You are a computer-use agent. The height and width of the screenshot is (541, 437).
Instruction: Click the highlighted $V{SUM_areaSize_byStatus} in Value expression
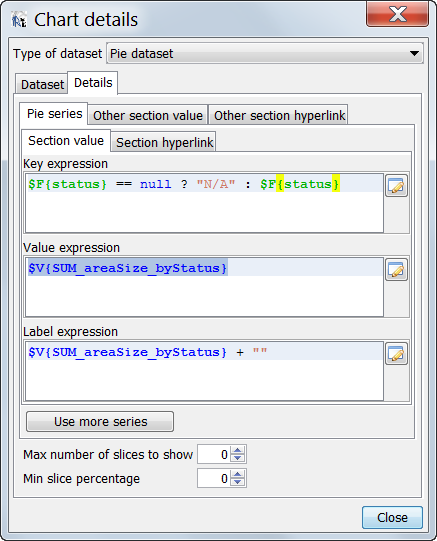[x=128, y=268]
